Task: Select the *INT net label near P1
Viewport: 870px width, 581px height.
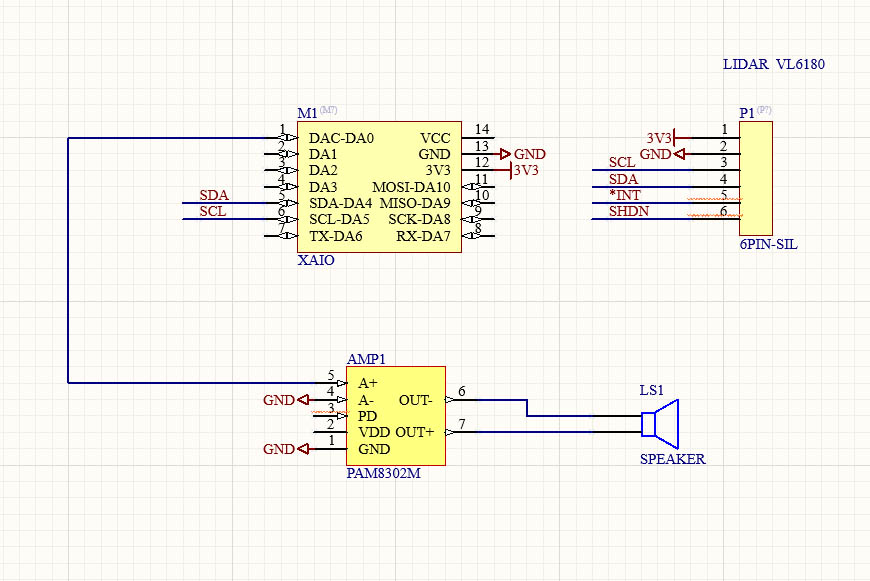Action: pos(624,195)
